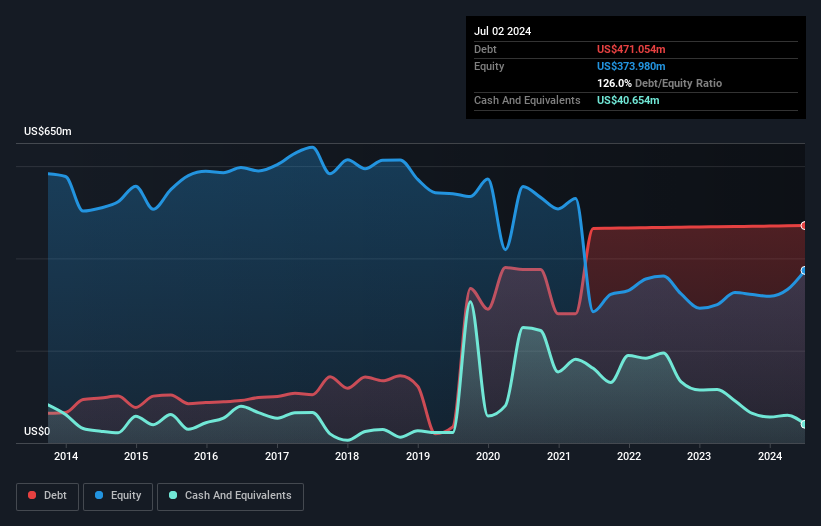Click the US$650m y-axis label
The height and width of the screenshot is (526, 821).
48,131
